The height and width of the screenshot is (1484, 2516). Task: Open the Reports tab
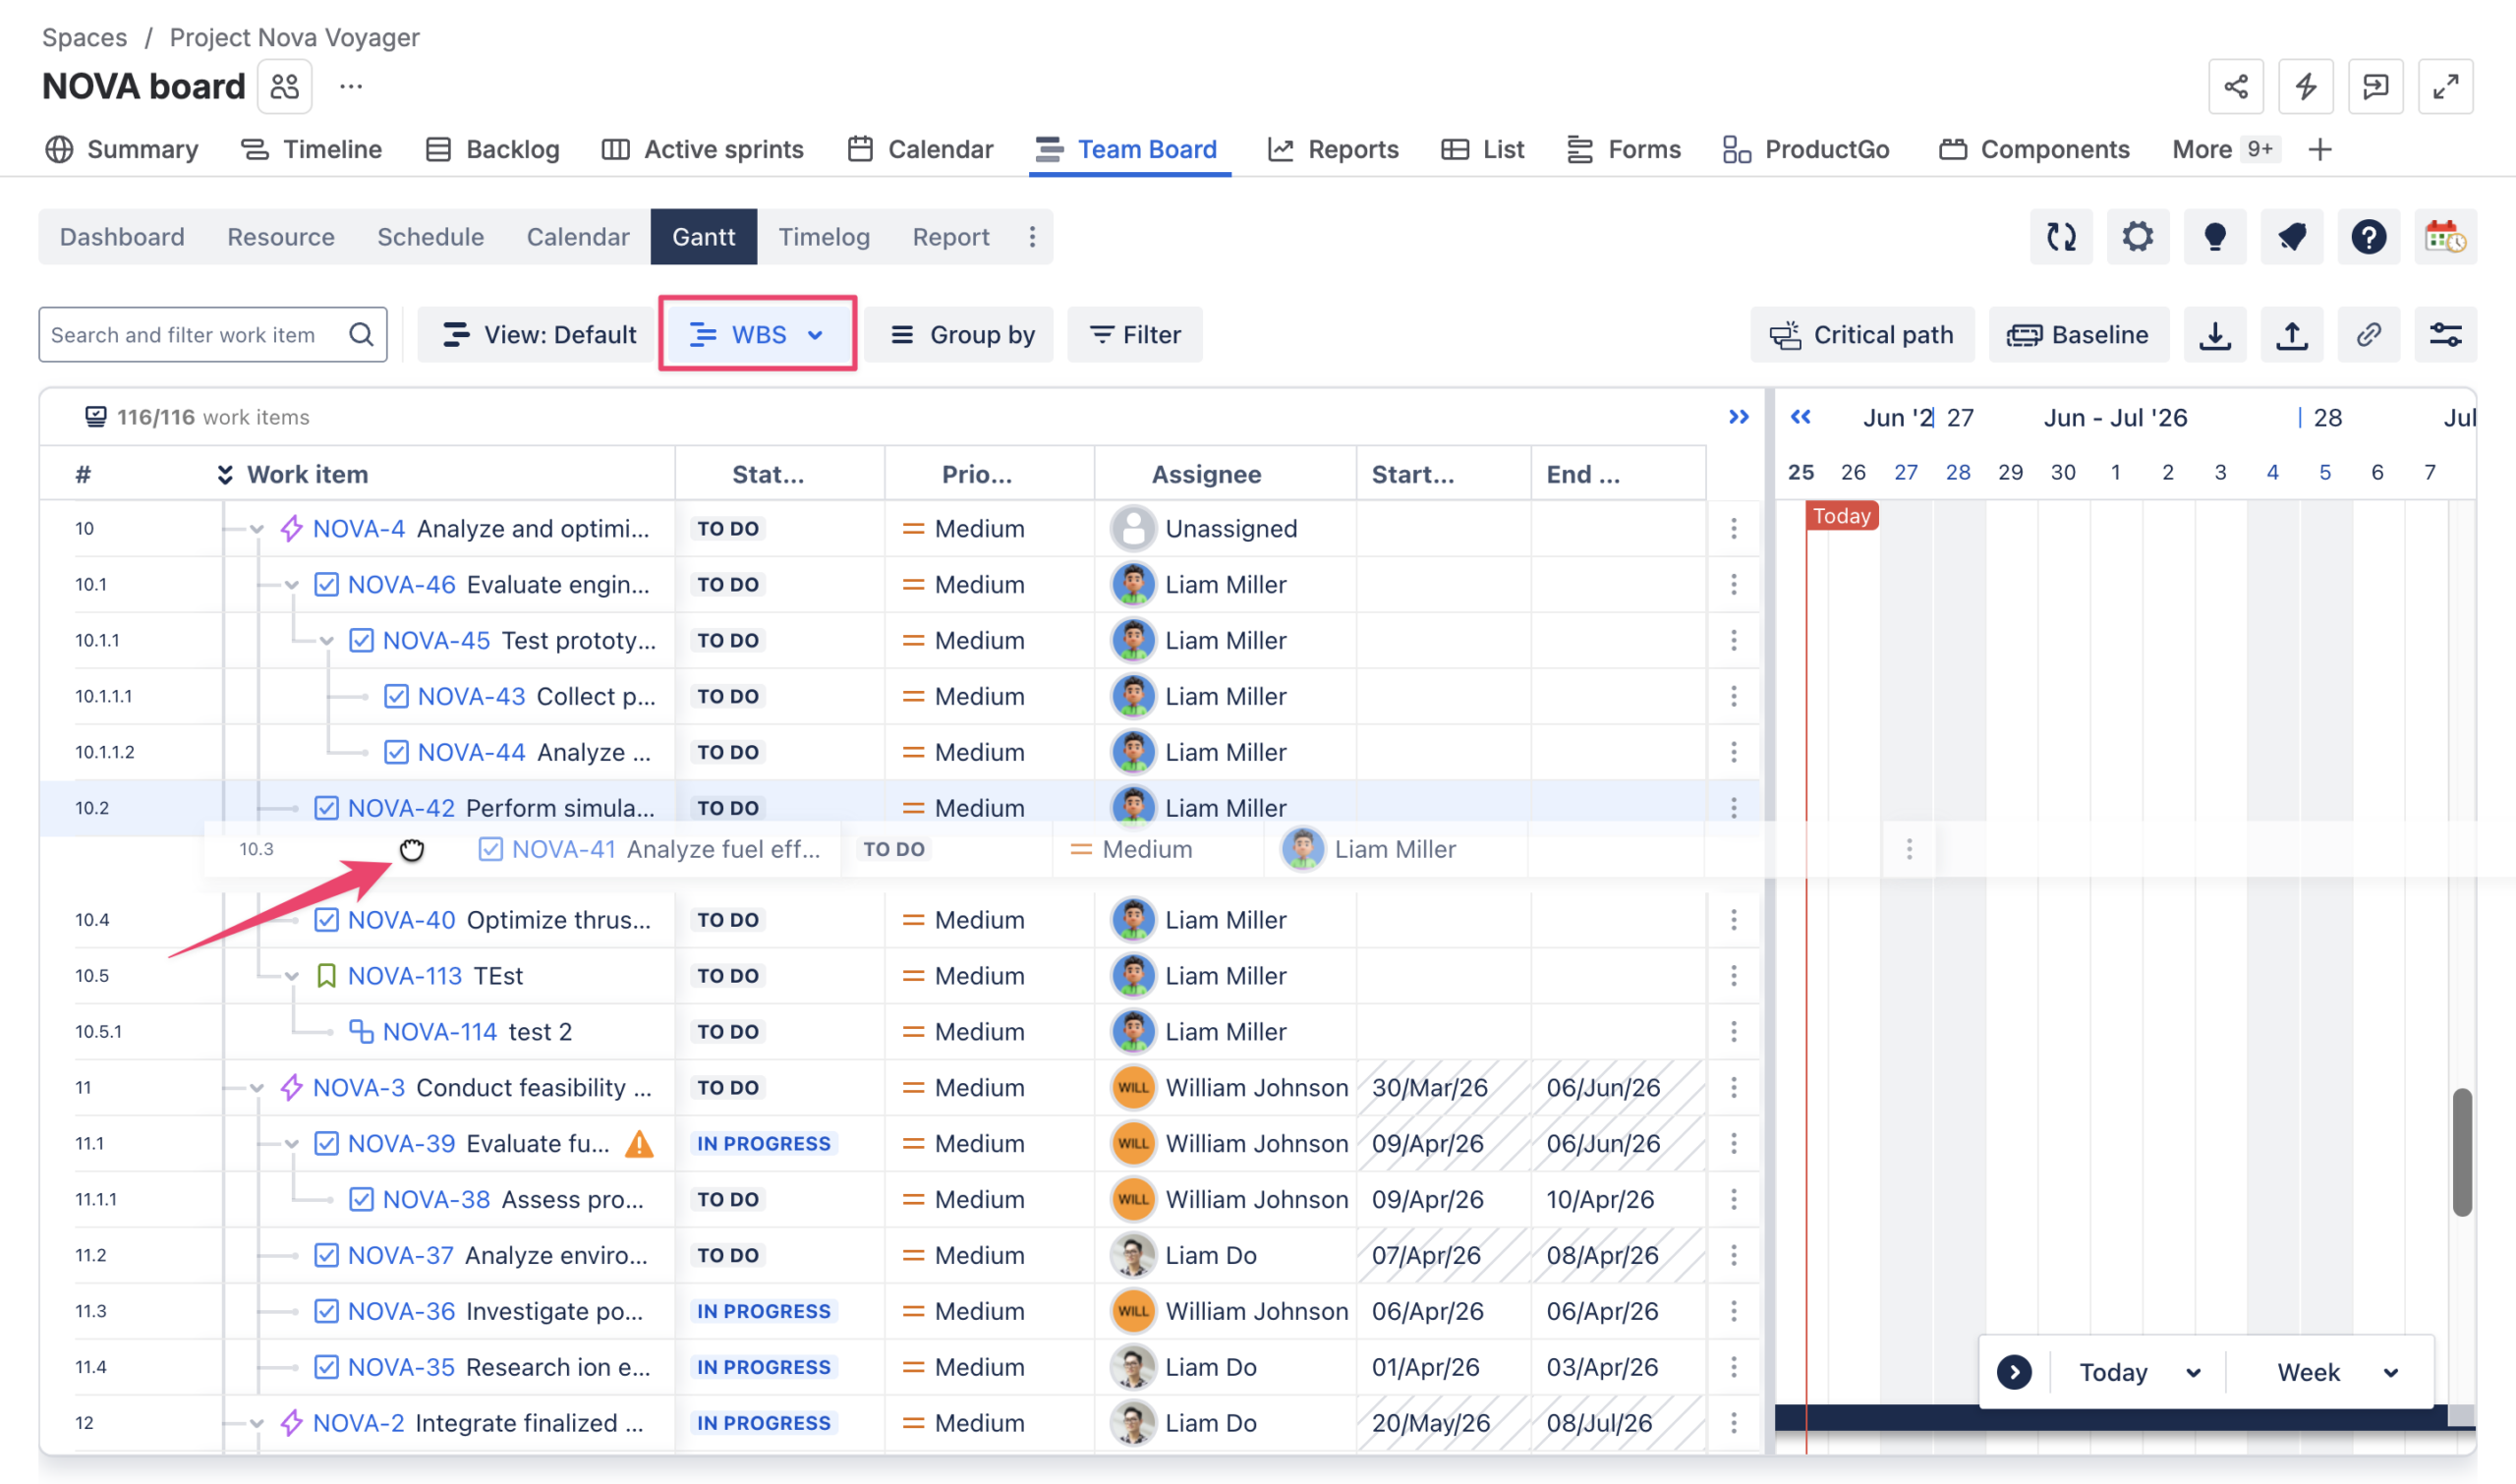pos(1333,149)
